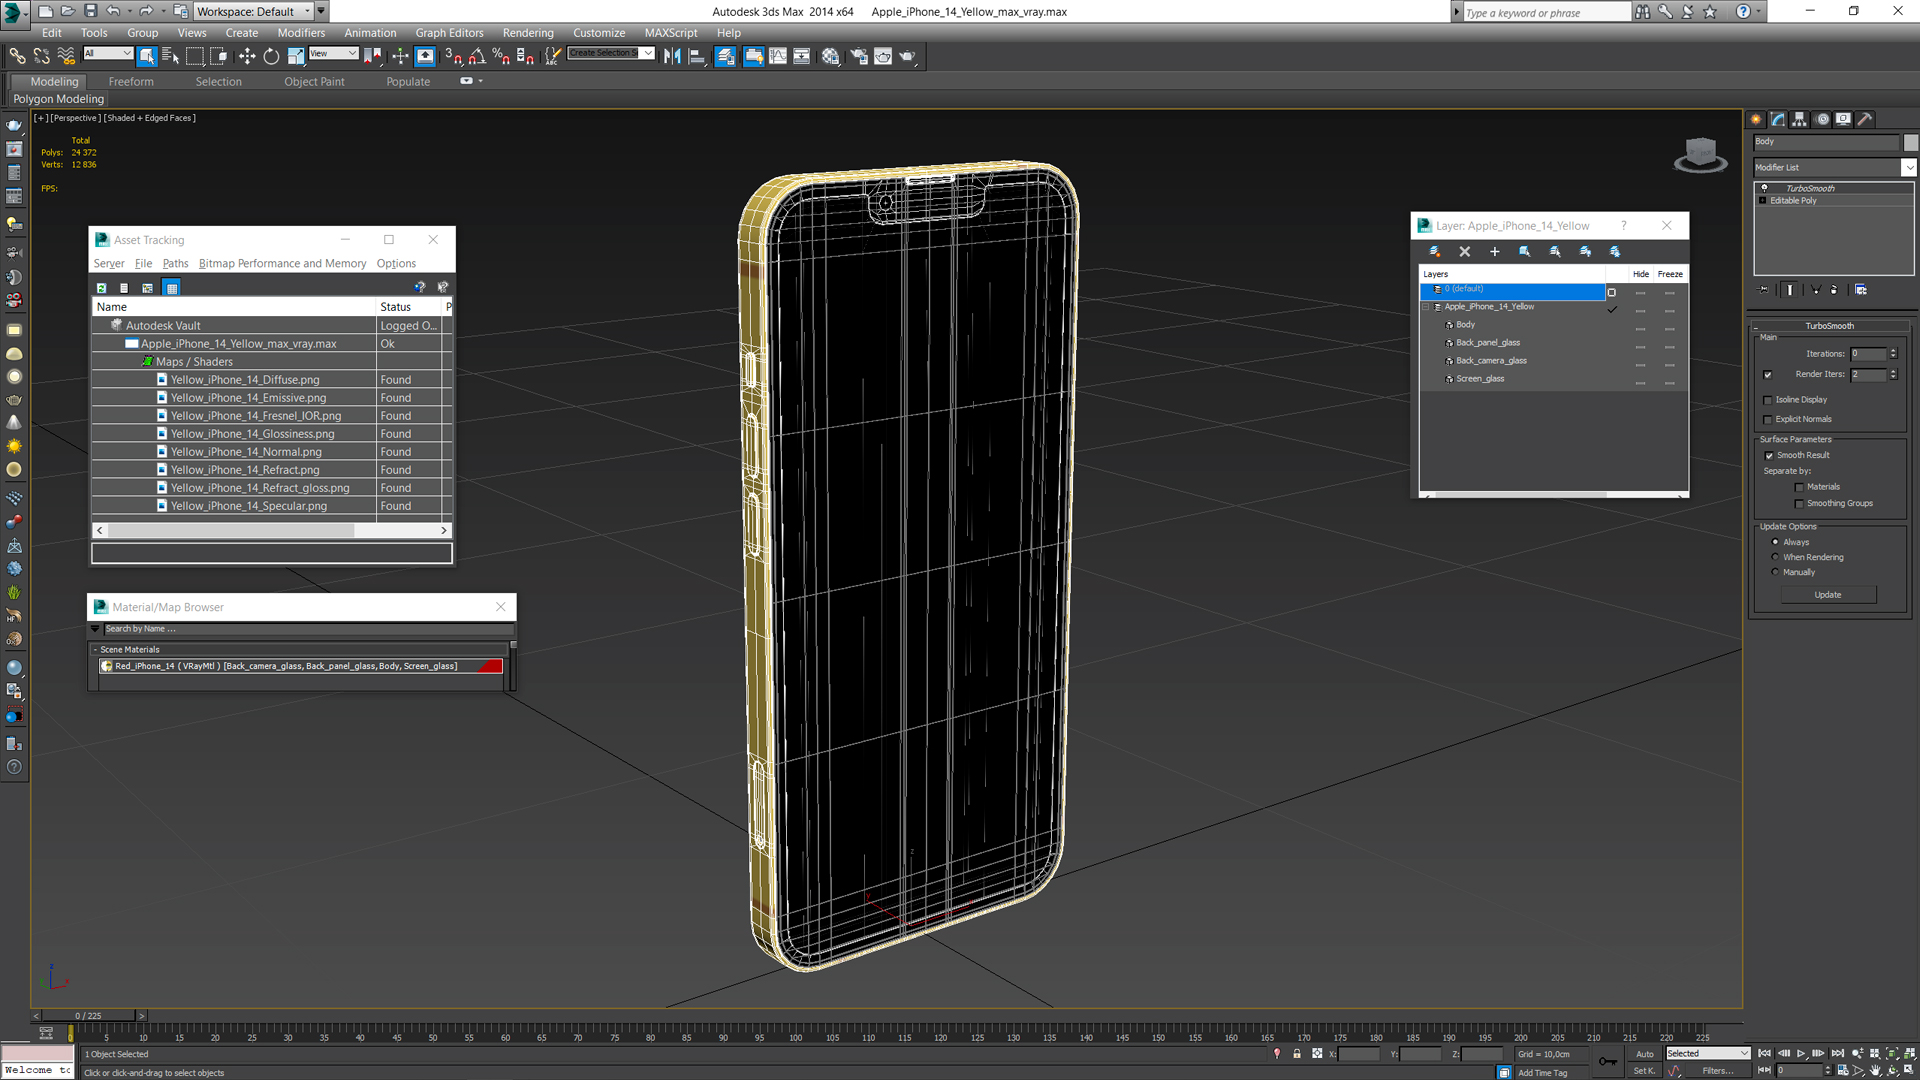Screen dimensions: 1920x1080
Task: Click the Mirror tool icon
Action: click(672, 56)
